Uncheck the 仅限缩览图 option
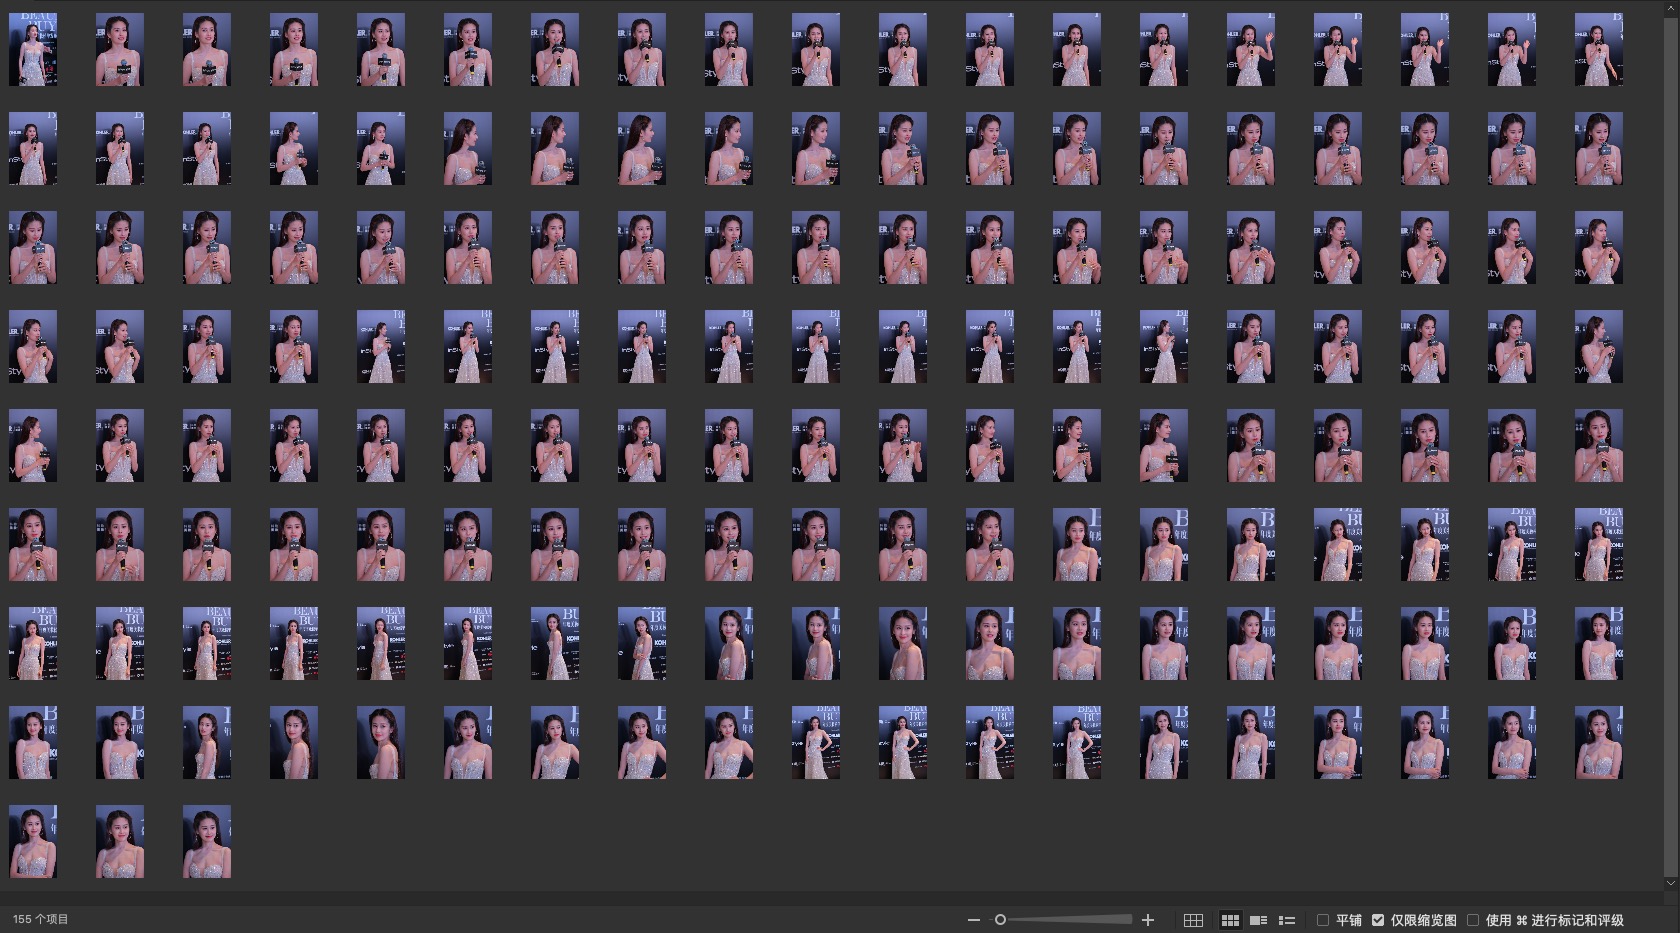This screenshot has width=1680, height=933. click(x=1378, y=920)
